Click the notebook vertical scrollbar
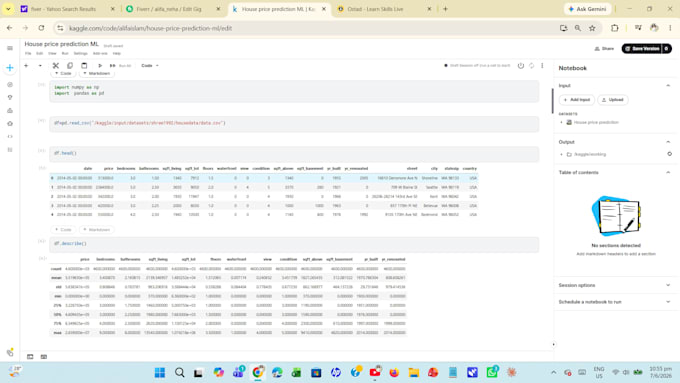Image resolution: width=680 pixels, height=383 pixels. [552, 101]
